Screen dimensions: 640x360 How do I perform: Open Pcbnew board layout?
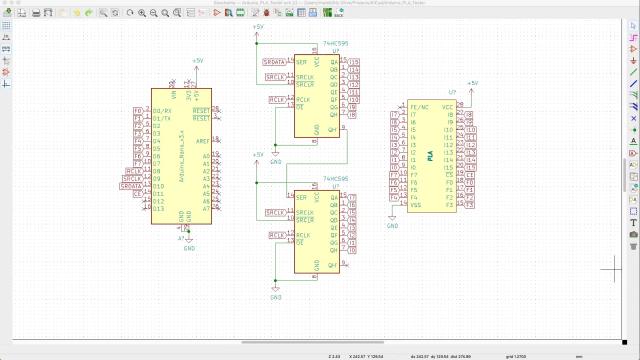point(327,13)
